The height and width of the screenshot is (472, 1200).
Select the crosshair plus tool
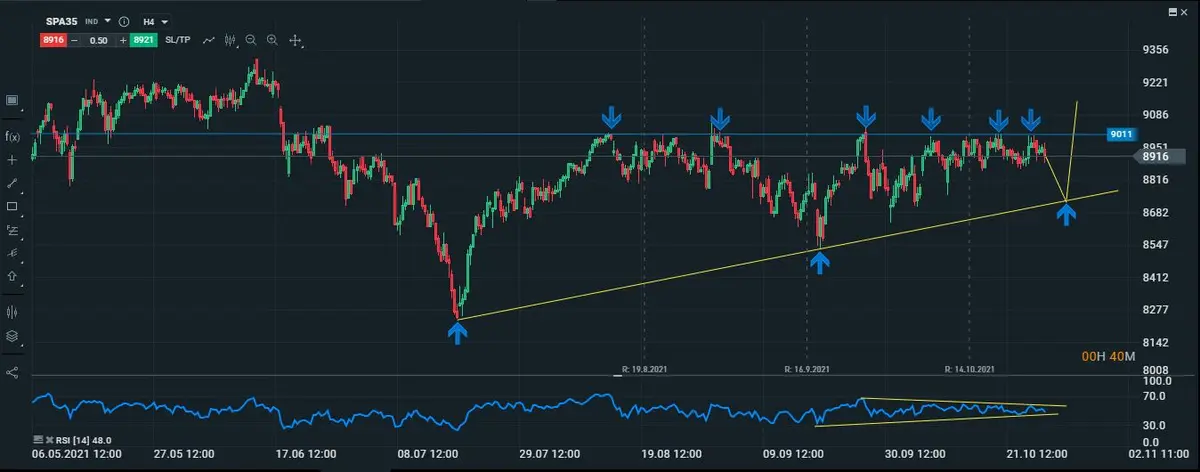pos(13,160)
